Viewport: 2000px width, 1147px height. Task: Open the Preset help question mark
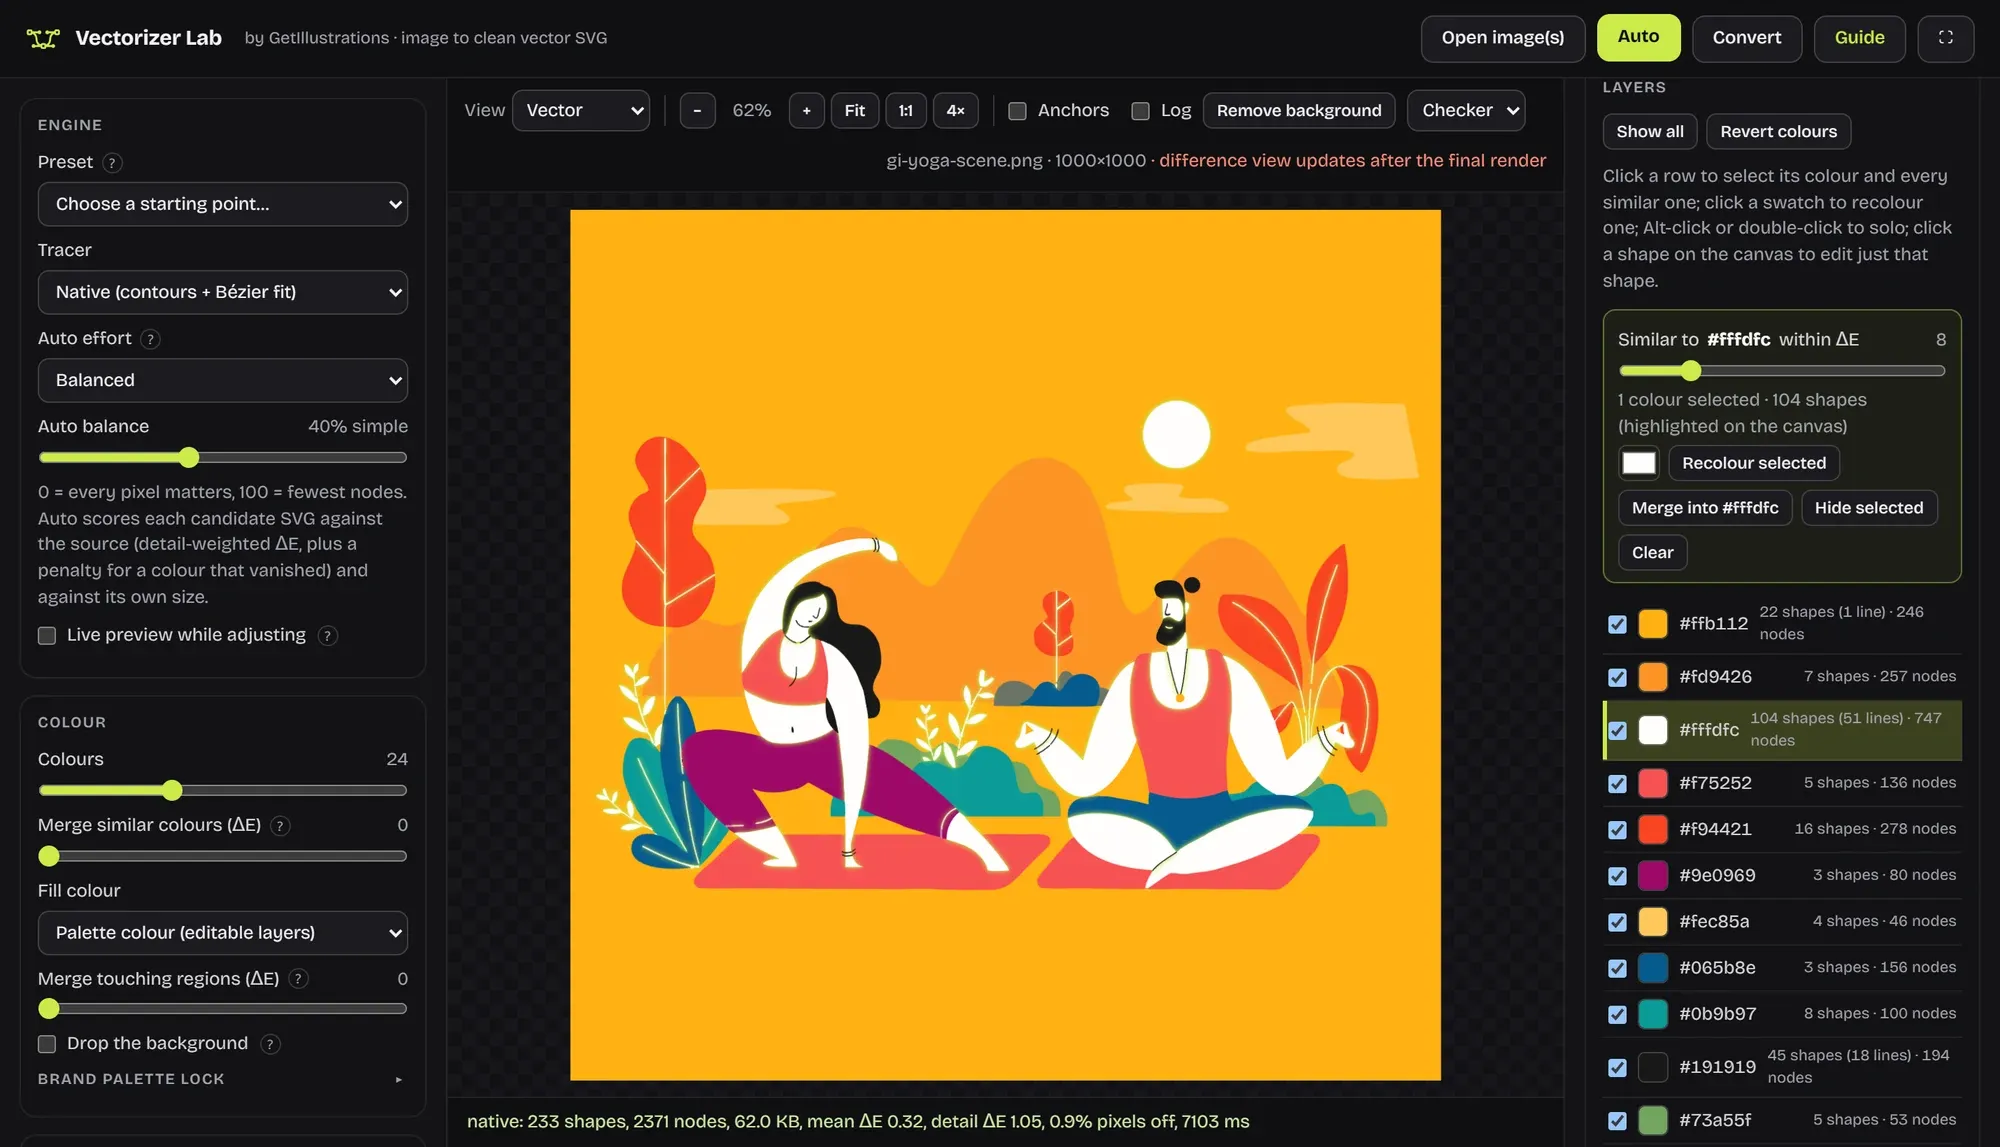pos(113,163)
